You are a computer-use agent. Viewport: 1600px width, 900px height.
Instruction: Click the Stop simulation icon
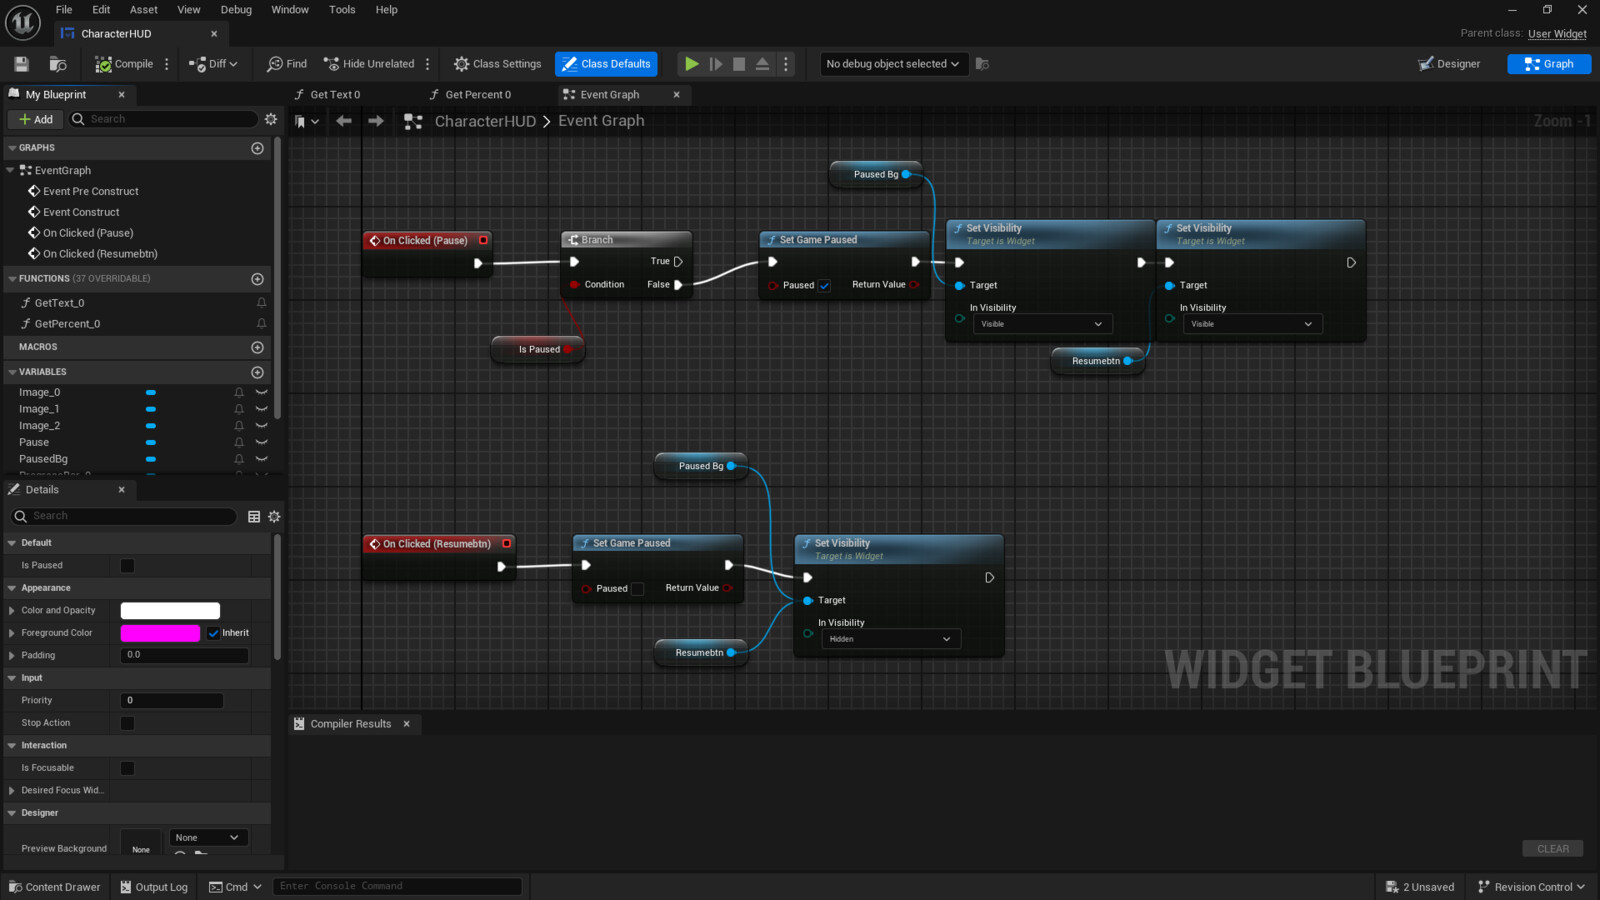(x=739, y=64)
